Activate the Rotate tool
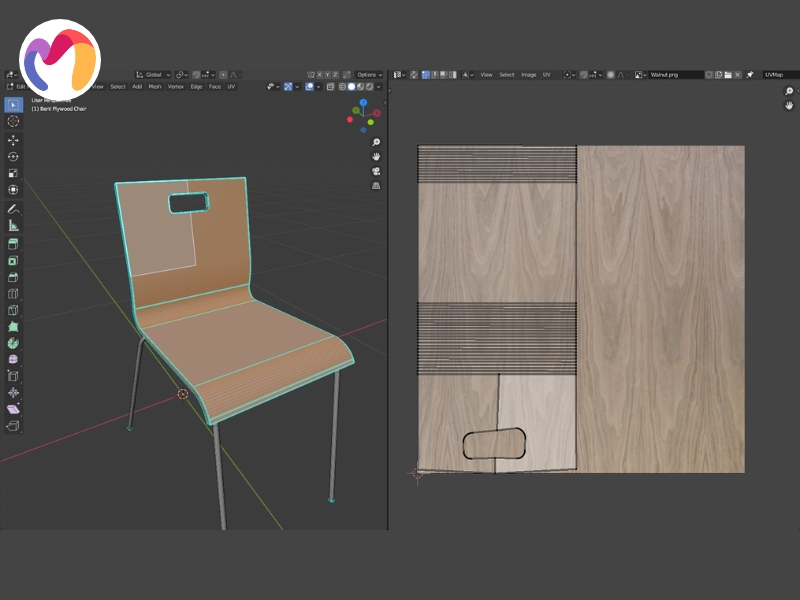 click(12, 154)
